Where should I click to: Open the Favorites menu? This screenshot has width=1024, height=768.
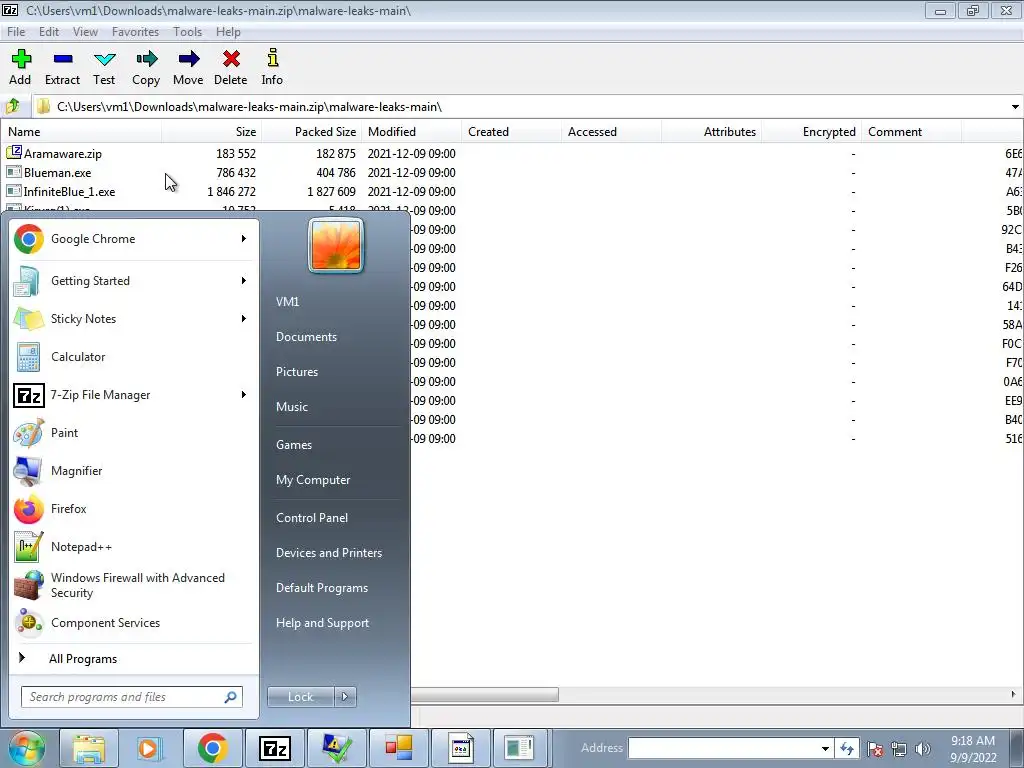pos(135,32)
